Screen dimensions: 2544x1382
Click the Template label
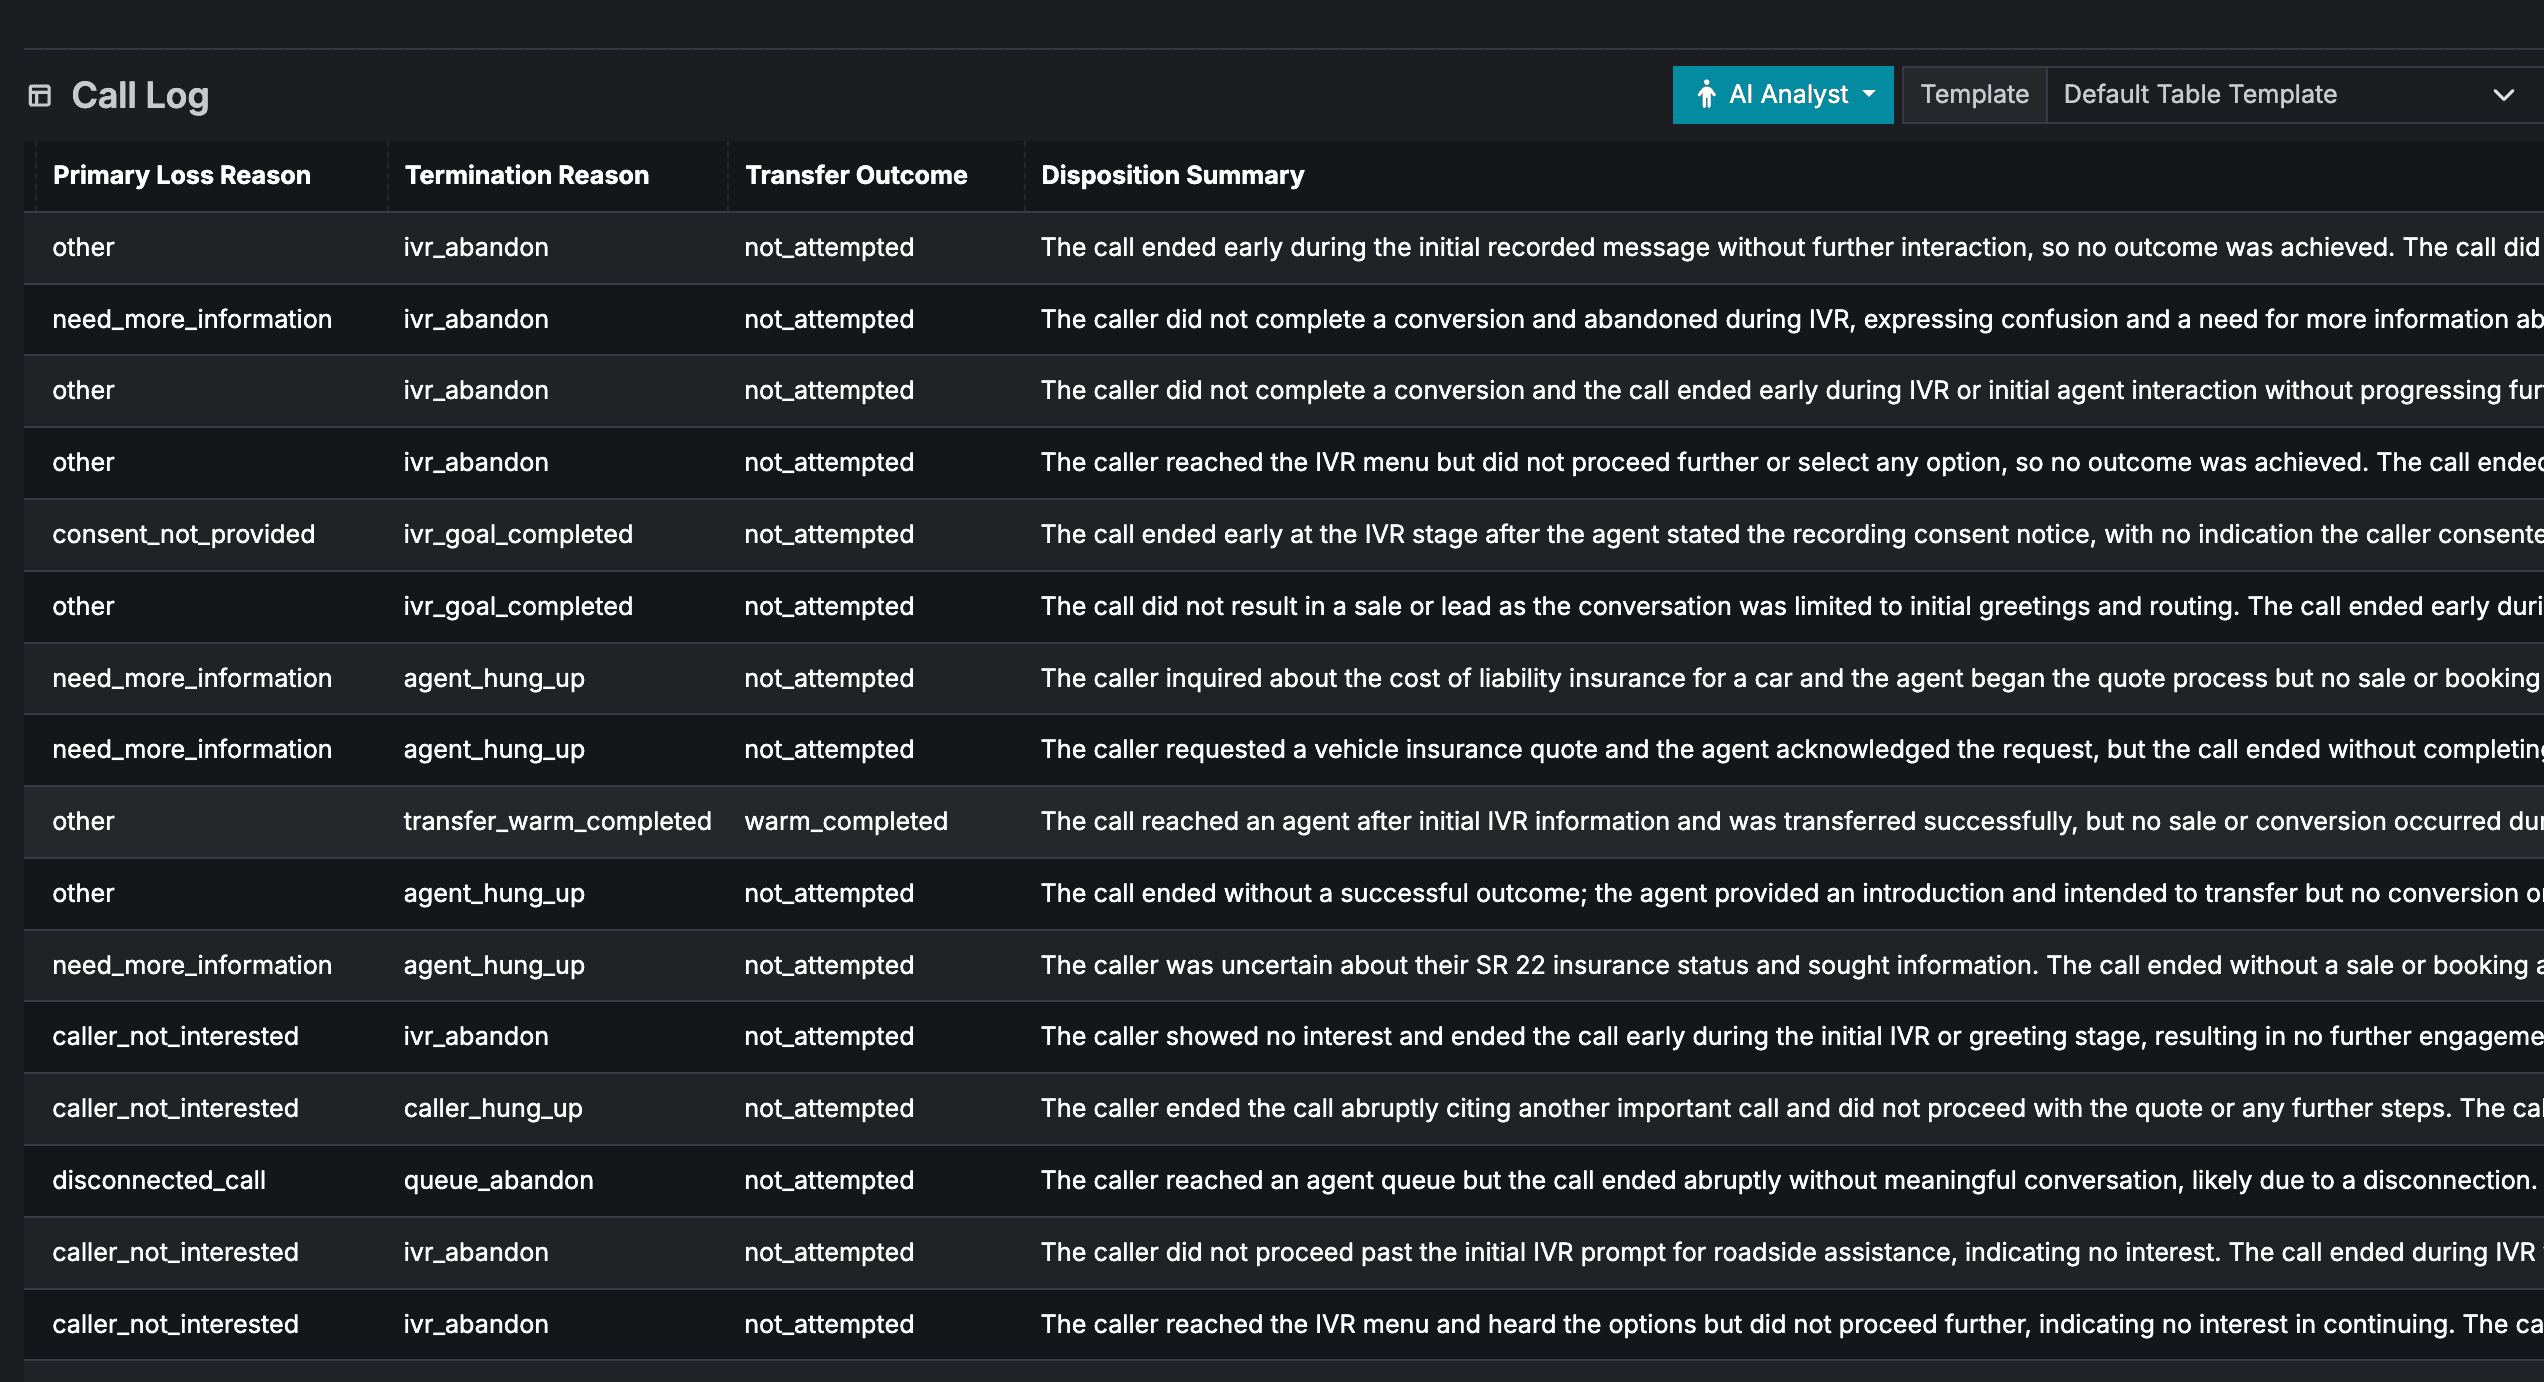tap(1974, 94)
